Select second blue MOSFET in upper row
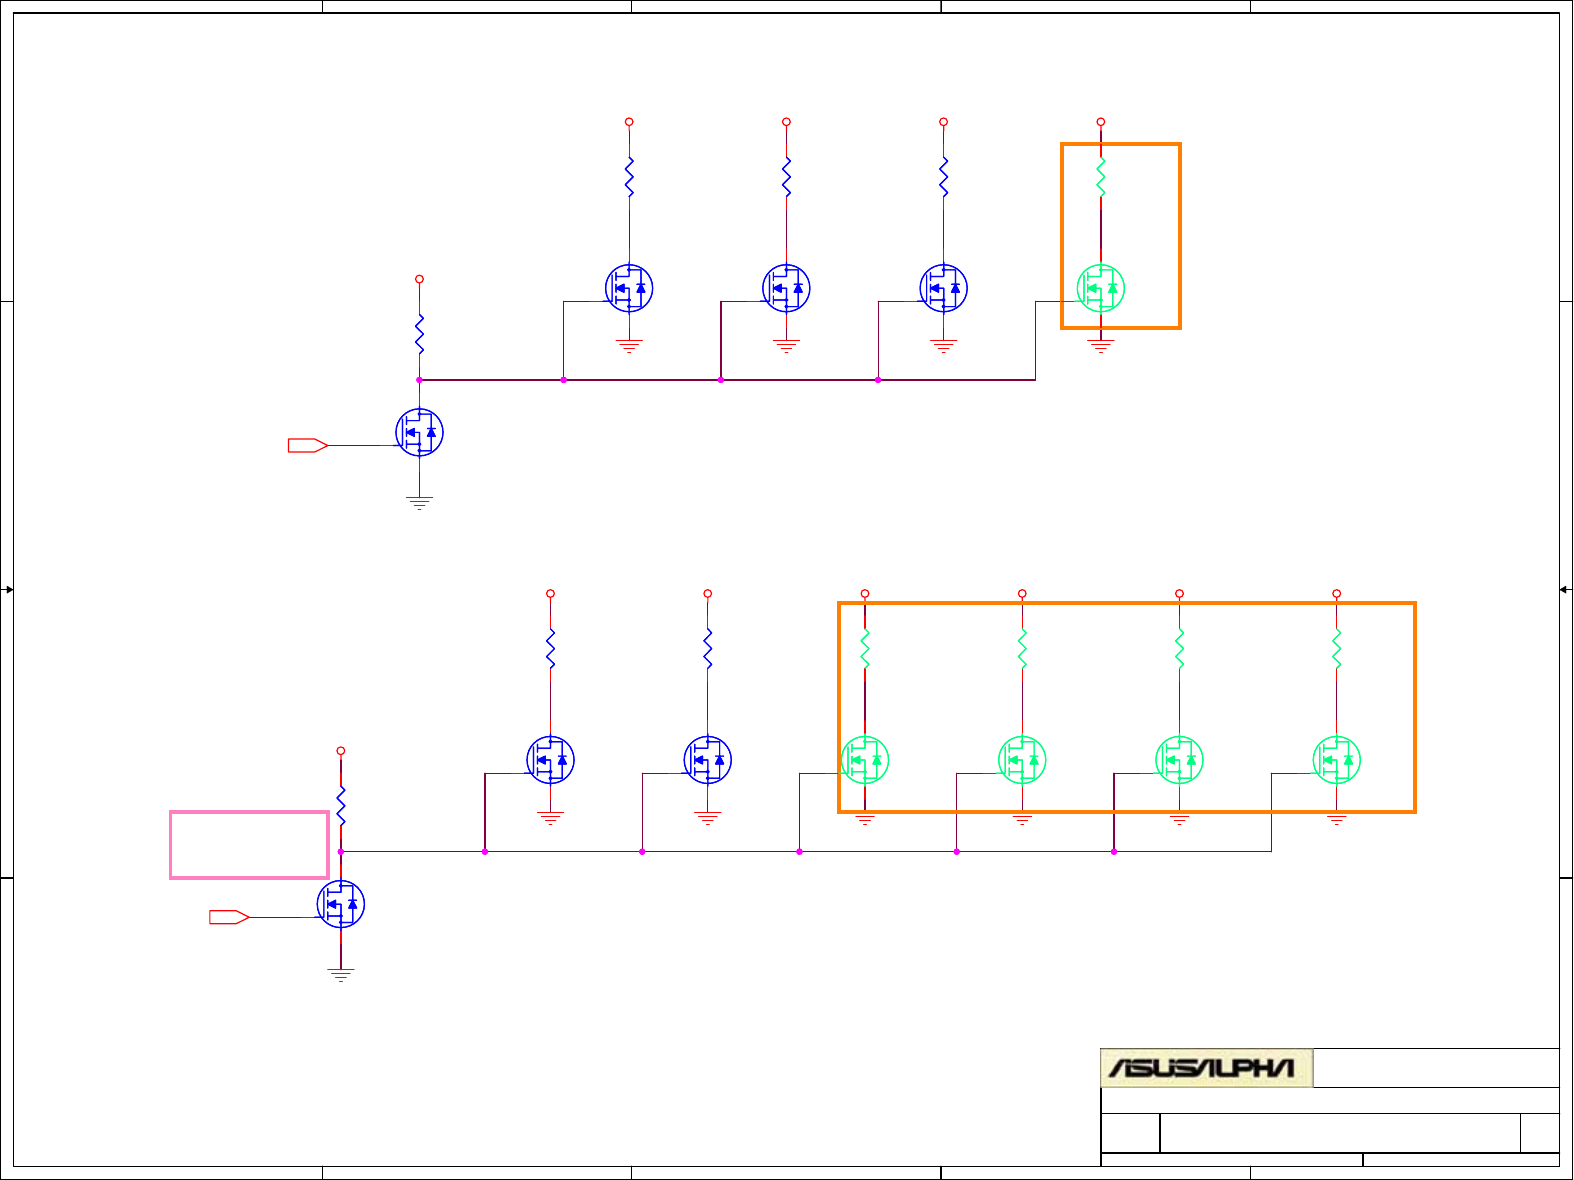 pos(786,288)
